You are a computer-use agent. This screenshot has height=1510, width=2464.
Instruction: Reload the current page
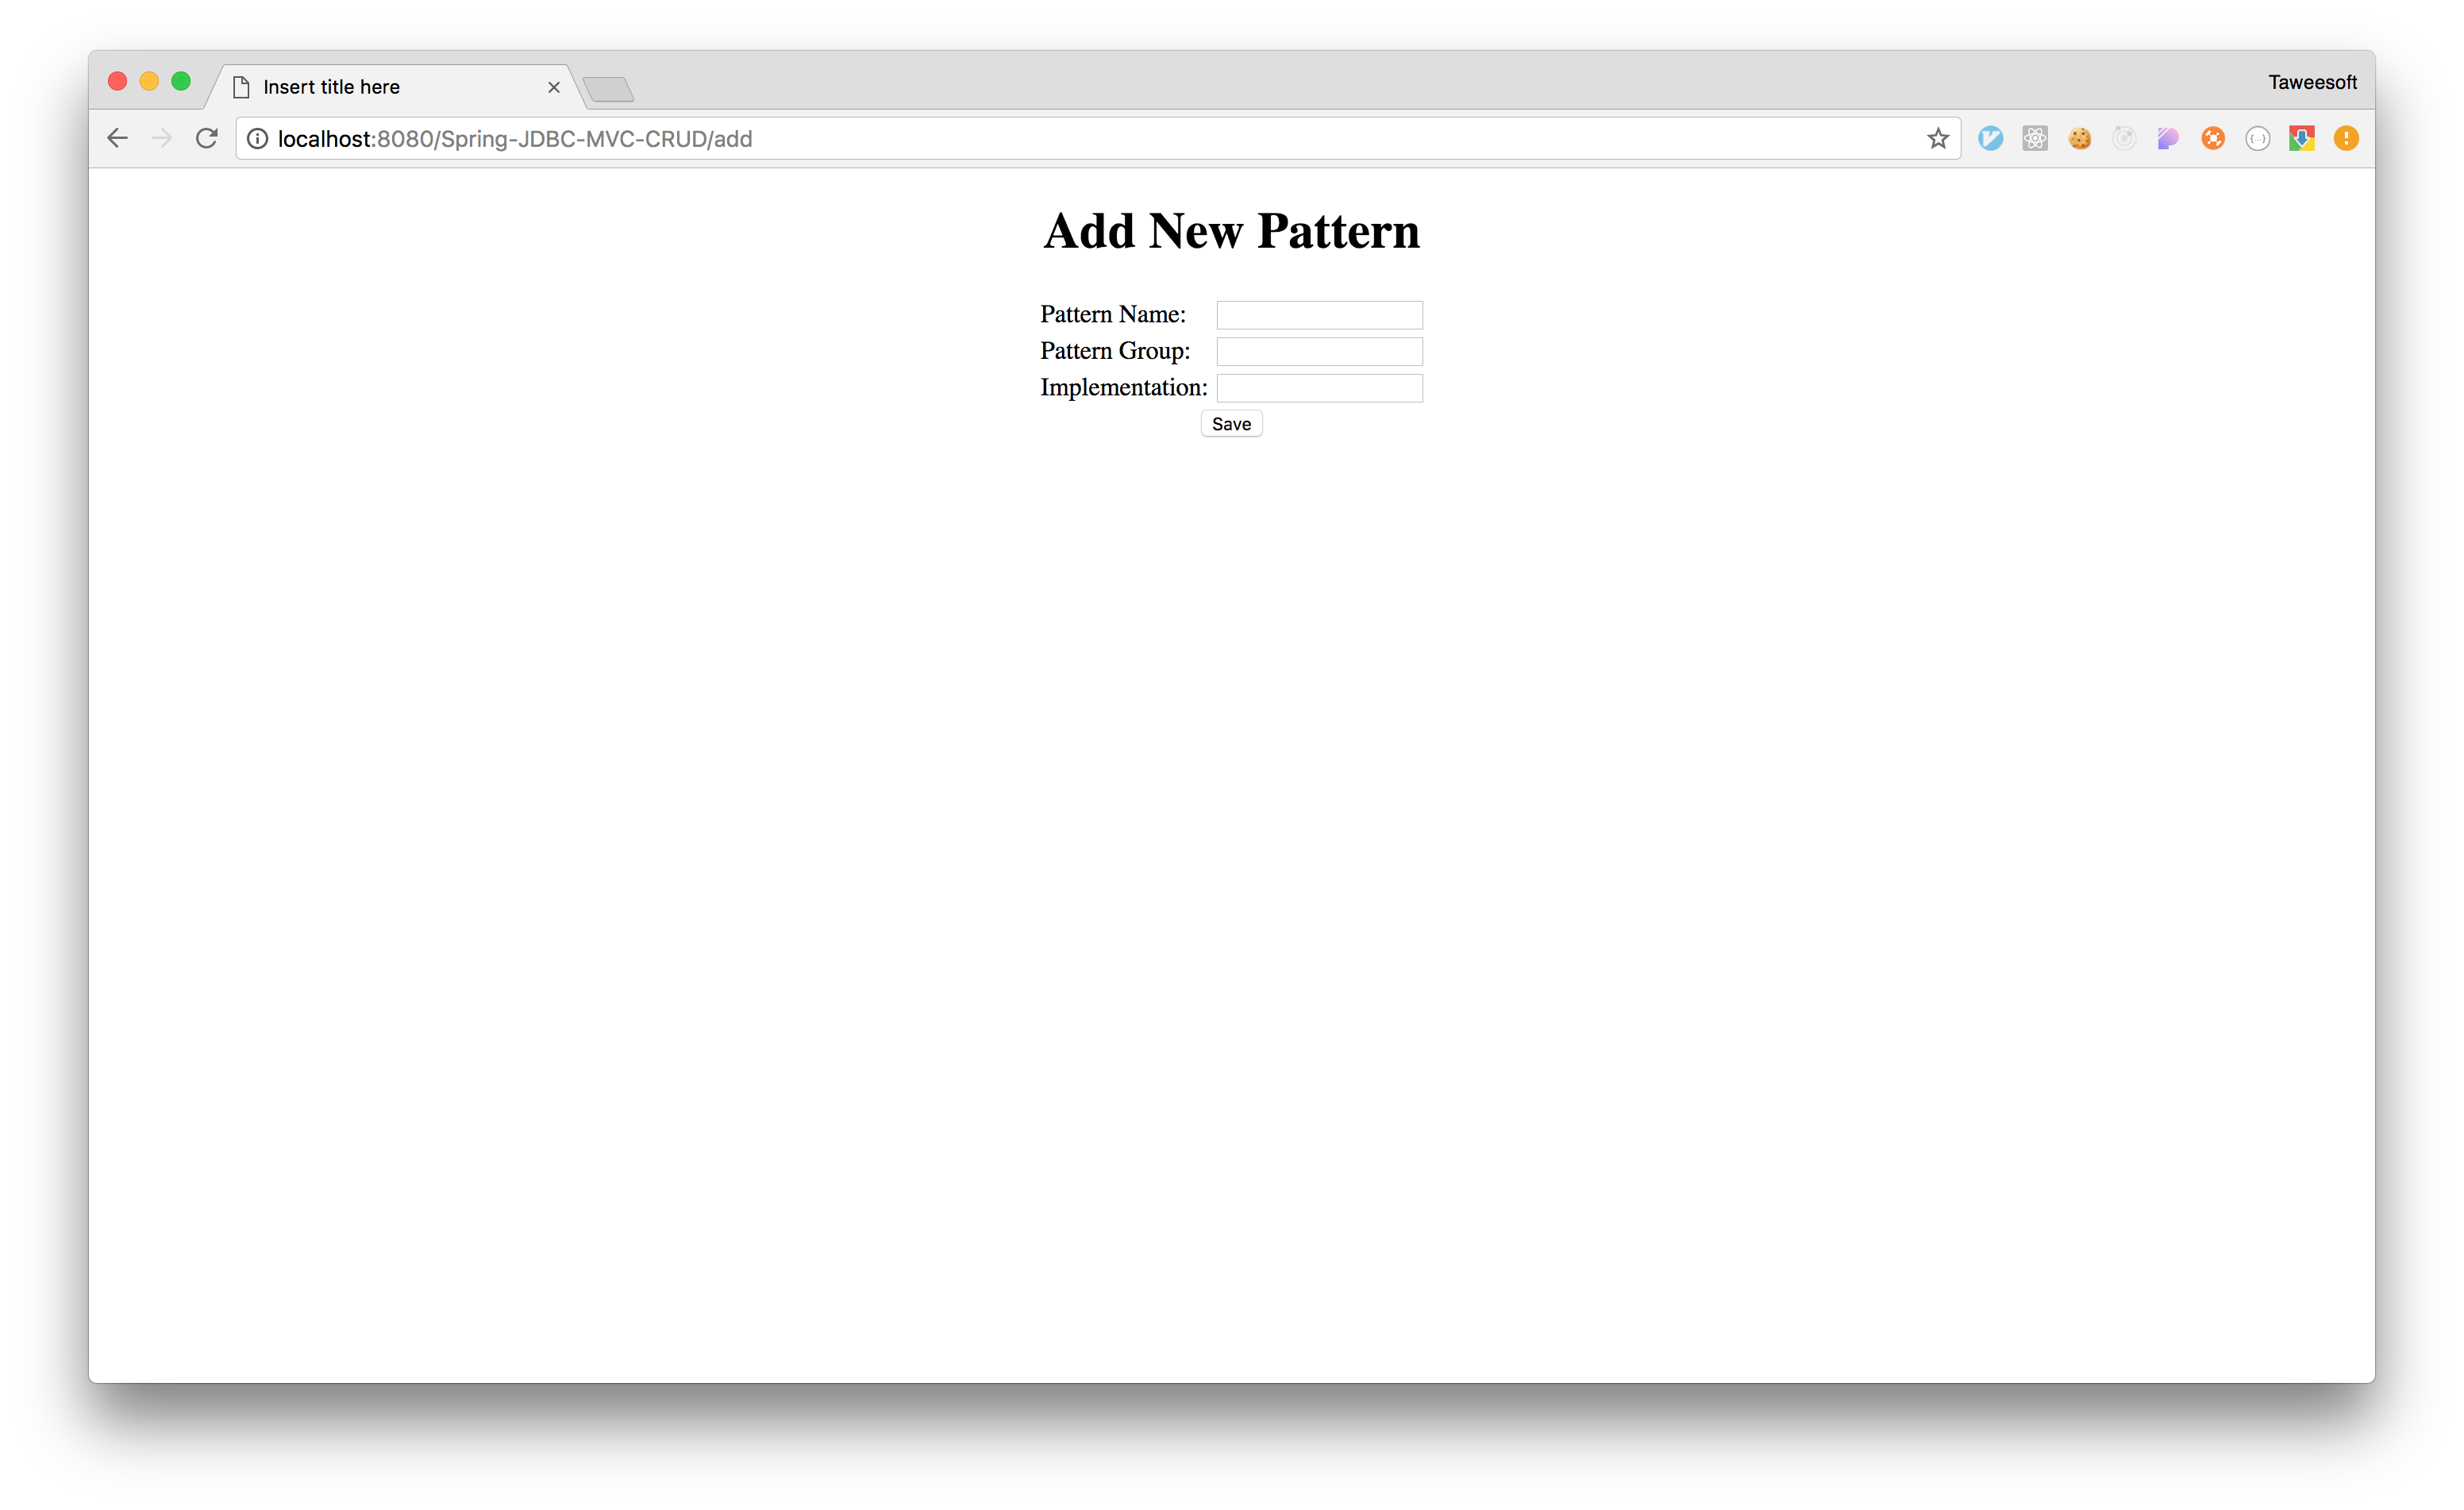(x=206, y=138)
